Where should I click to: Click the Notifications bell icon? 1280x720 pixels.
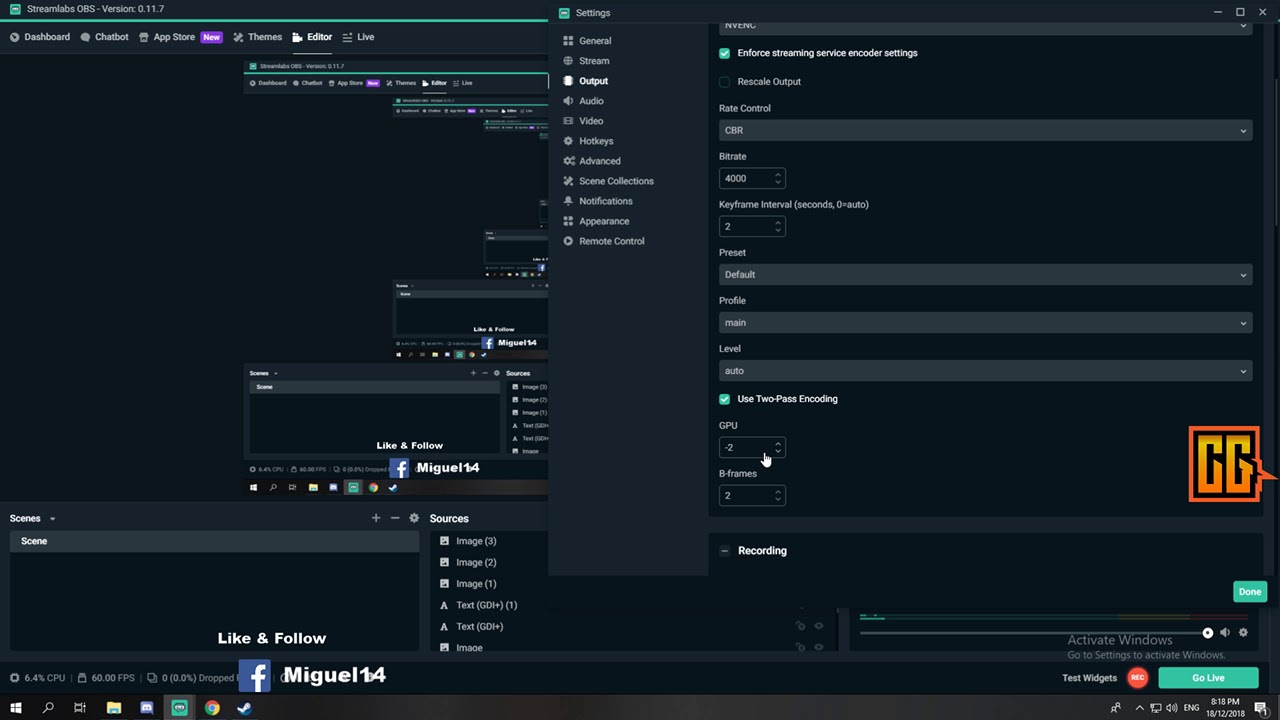568,201
